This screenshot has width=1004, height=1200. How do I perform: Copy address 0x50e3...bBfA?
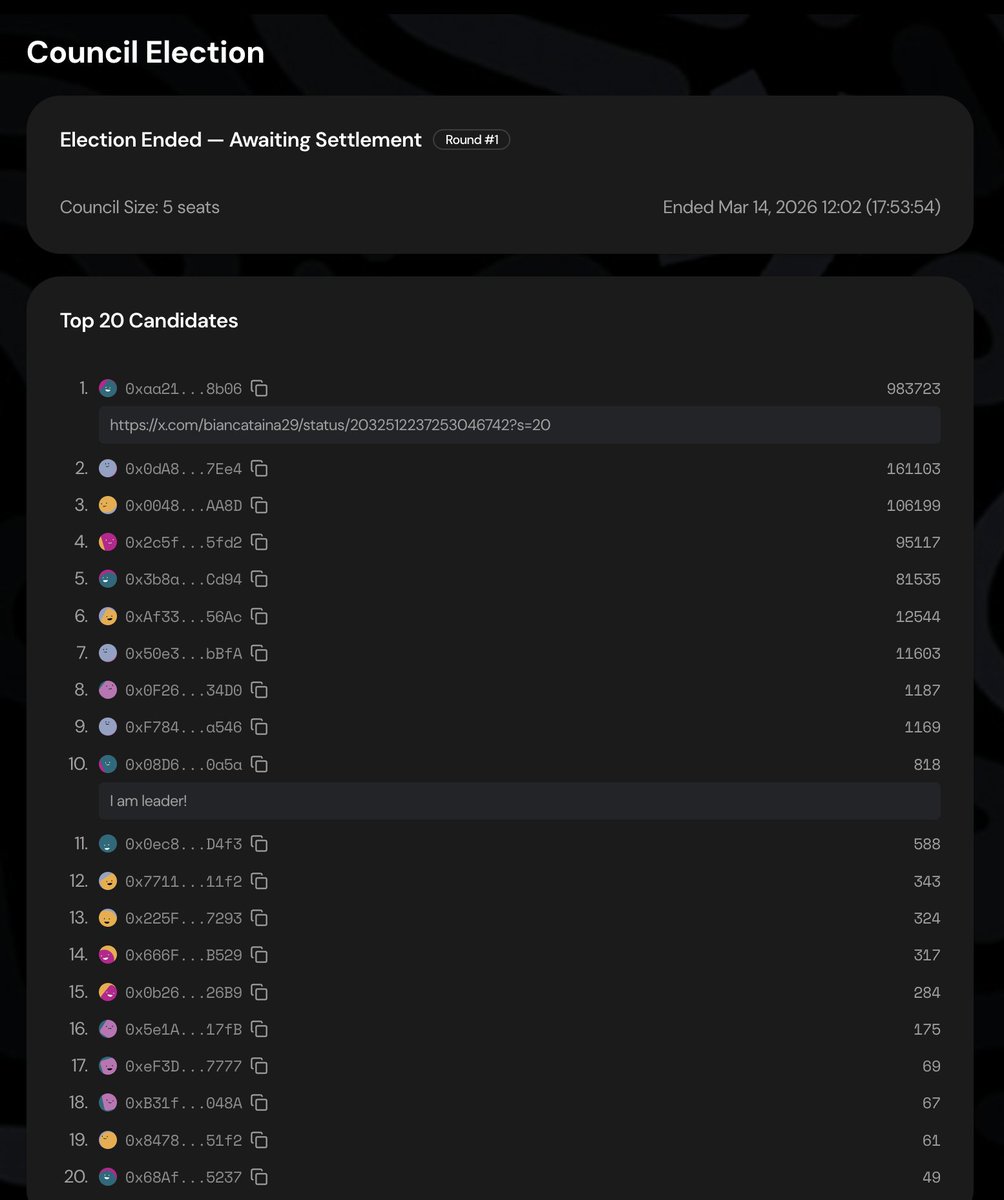click(259, 653)
